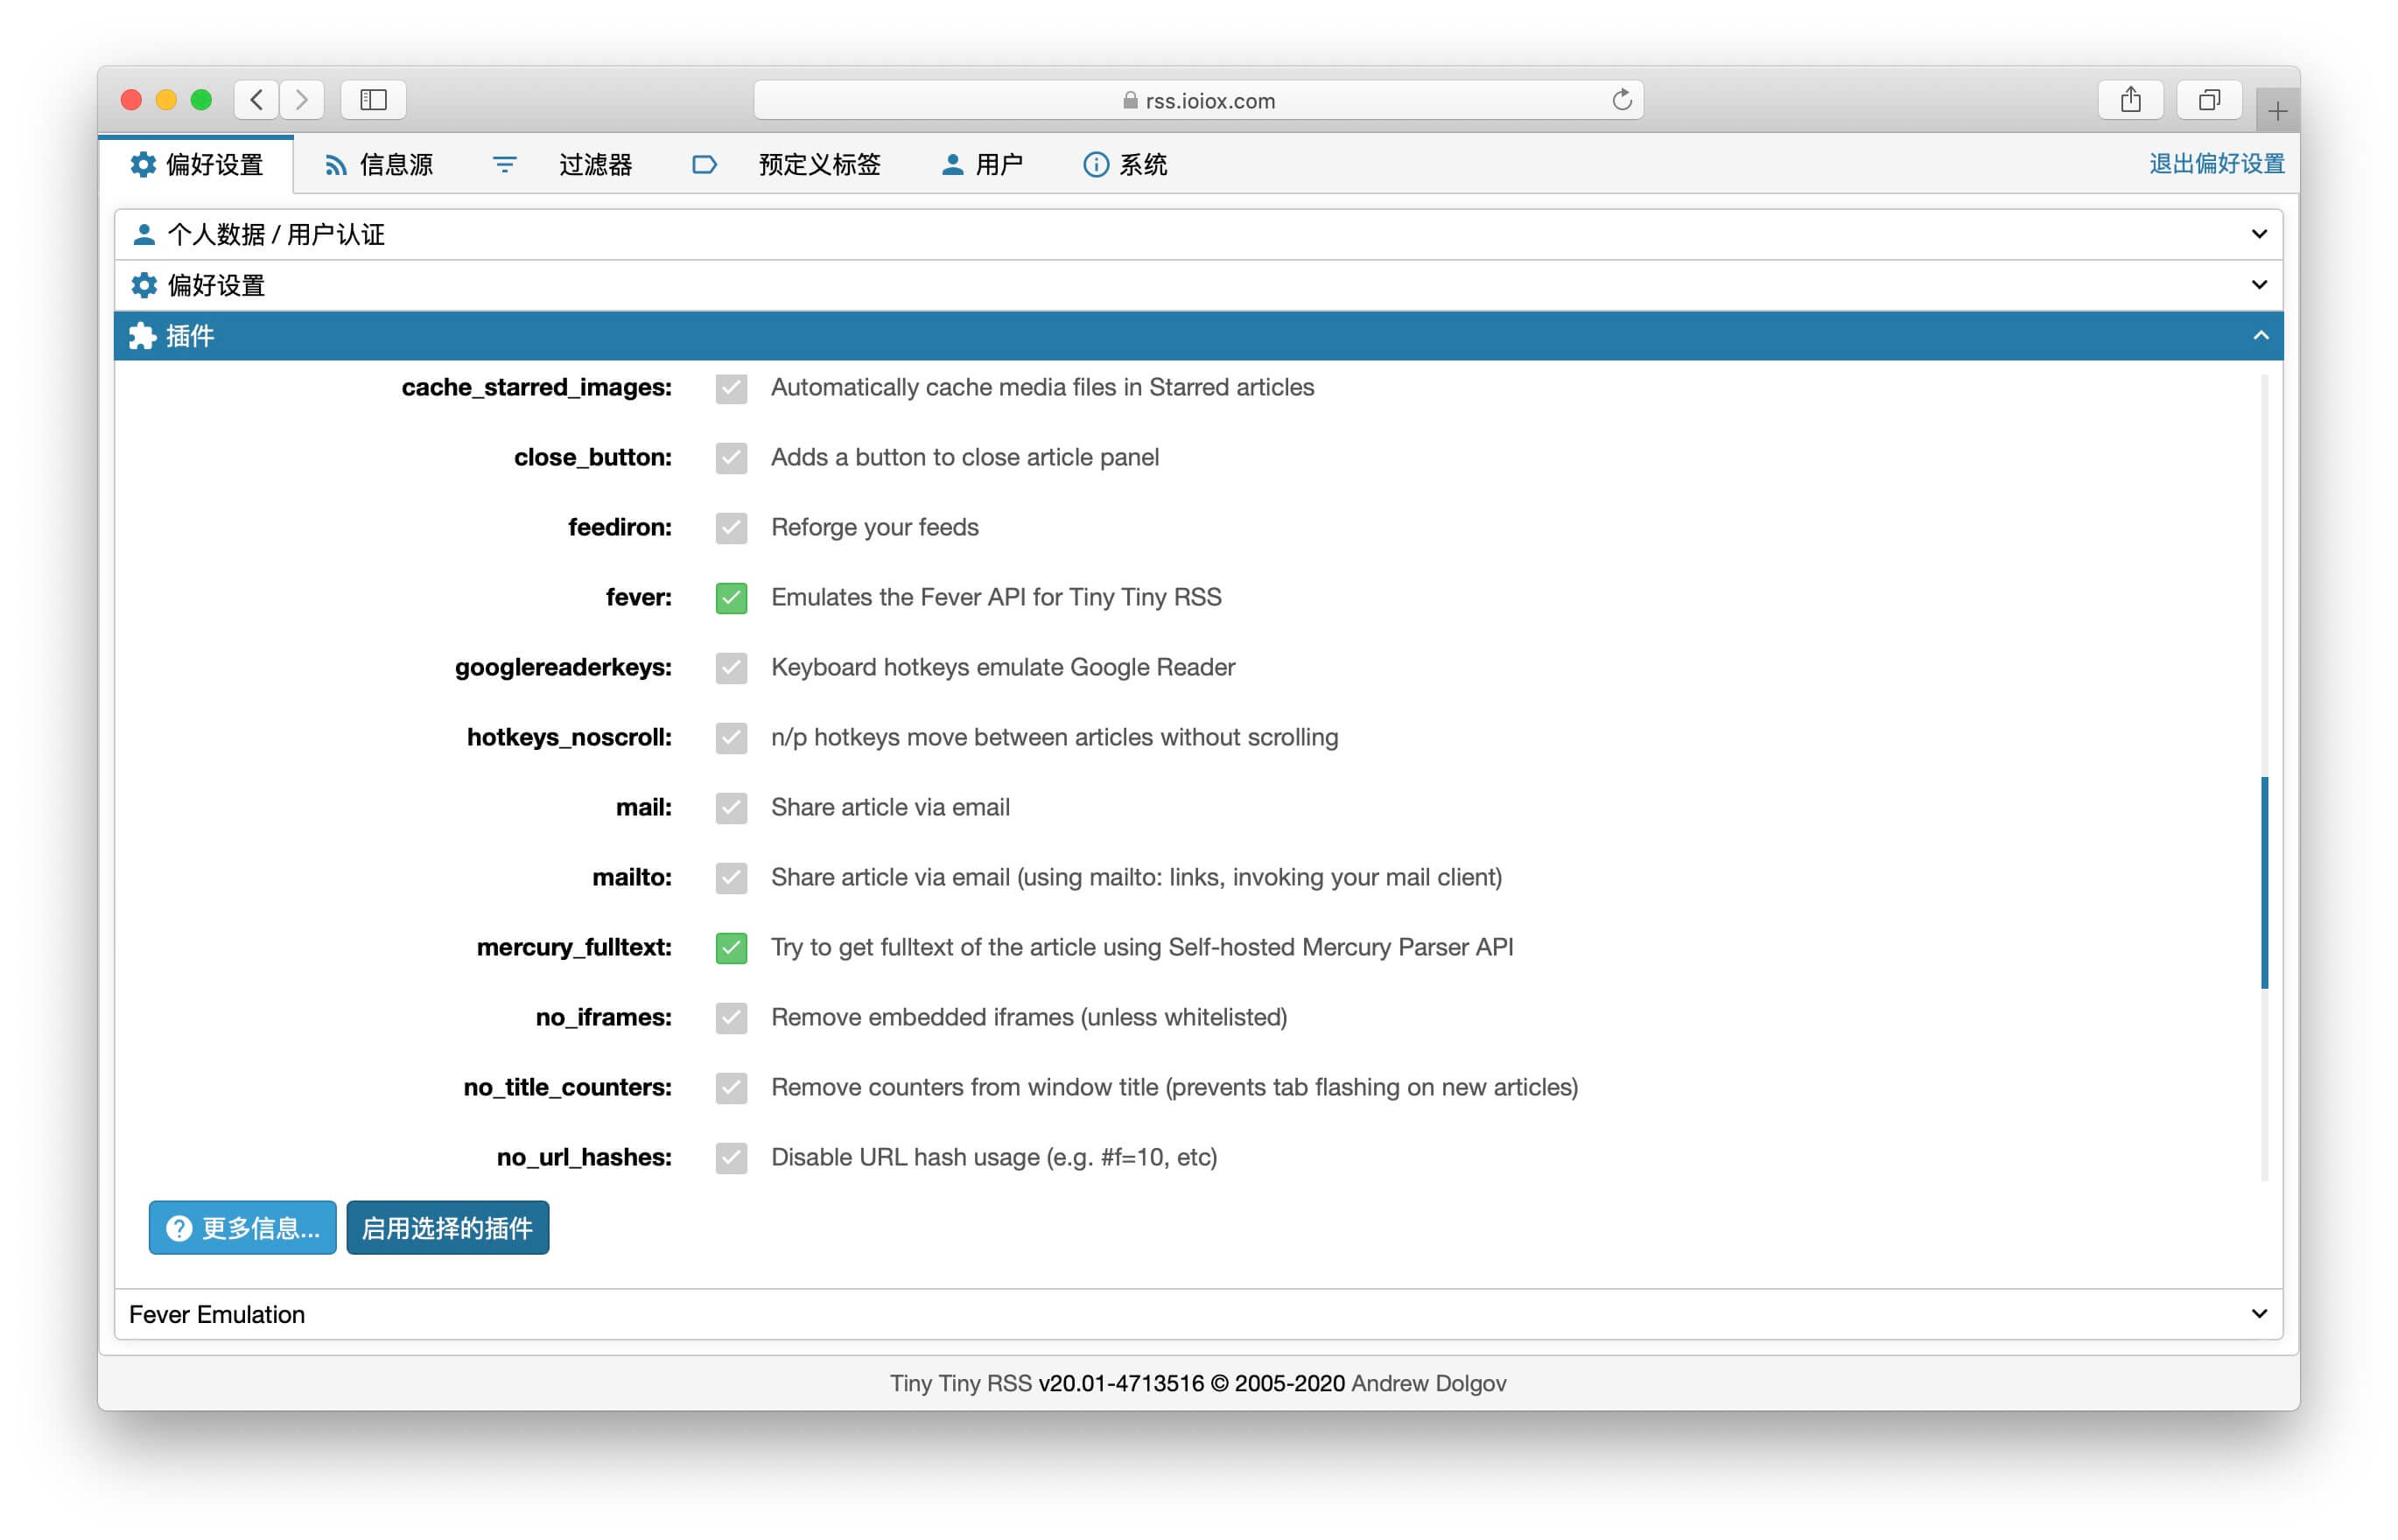The height and width of the screenshot is (1540, 2398).
Task: Expand the 个人数据 / 用户认证 section chevron
Action: click(2259, 234)
